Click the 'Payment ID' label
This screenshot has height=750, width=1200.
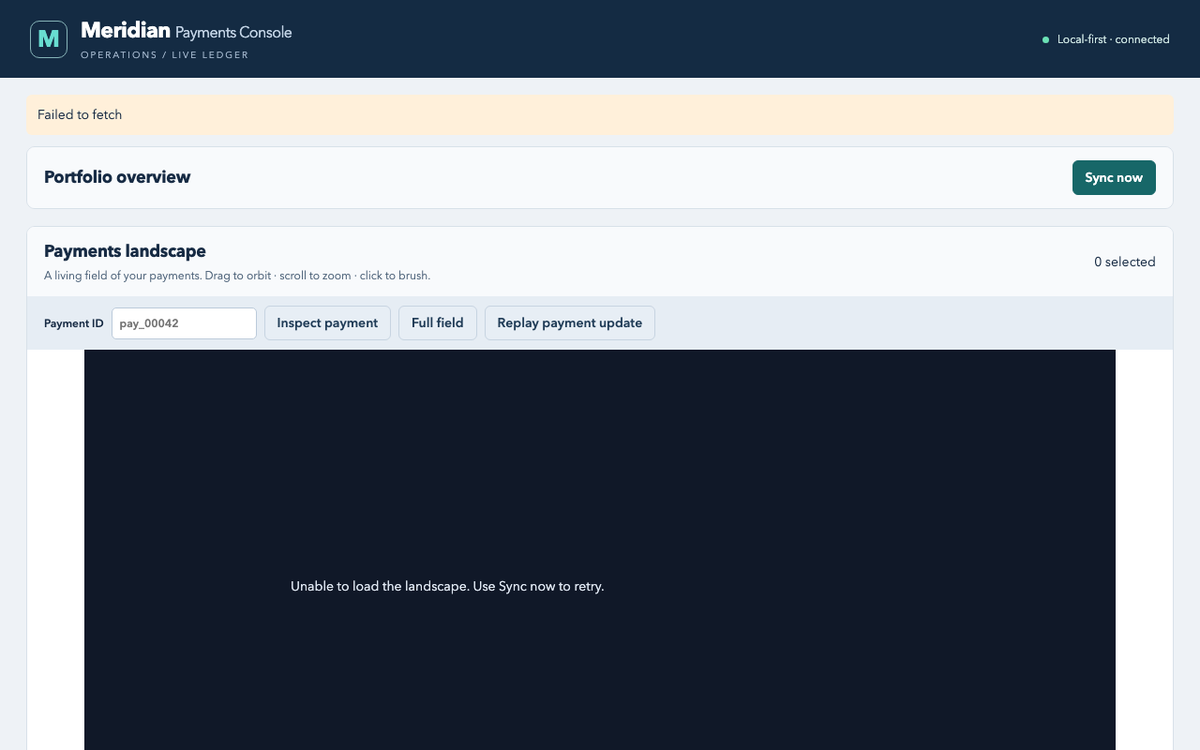(x=74, y=323)
